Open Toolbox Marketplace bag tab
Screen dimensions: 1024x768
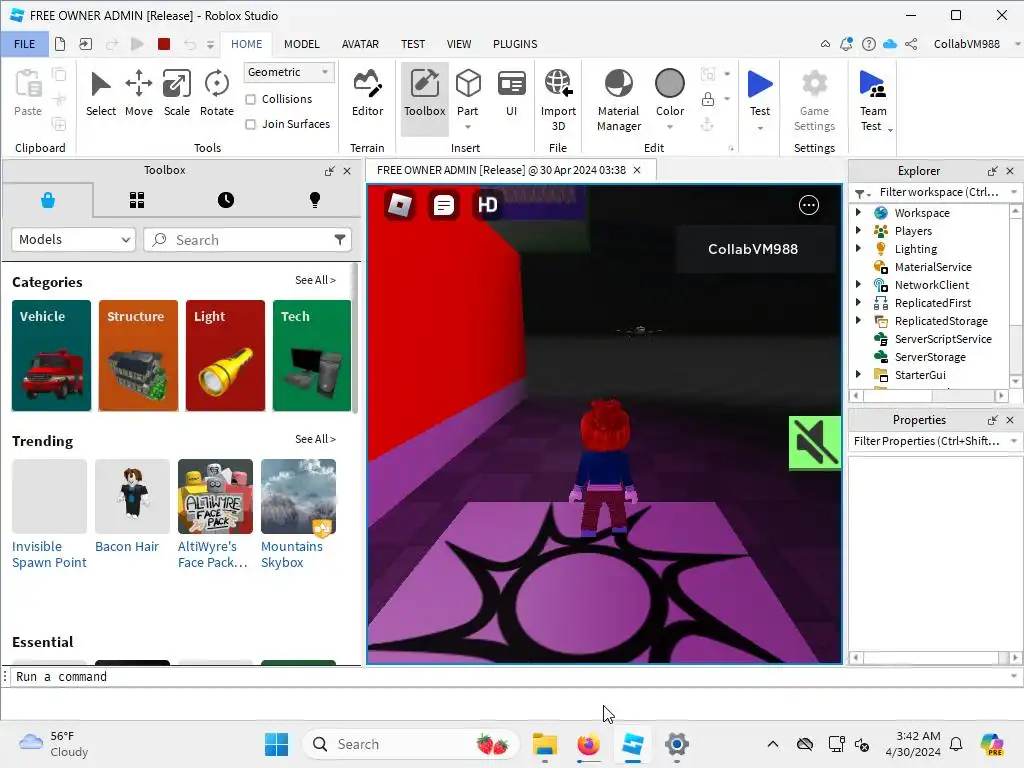[x=48, y=200]
